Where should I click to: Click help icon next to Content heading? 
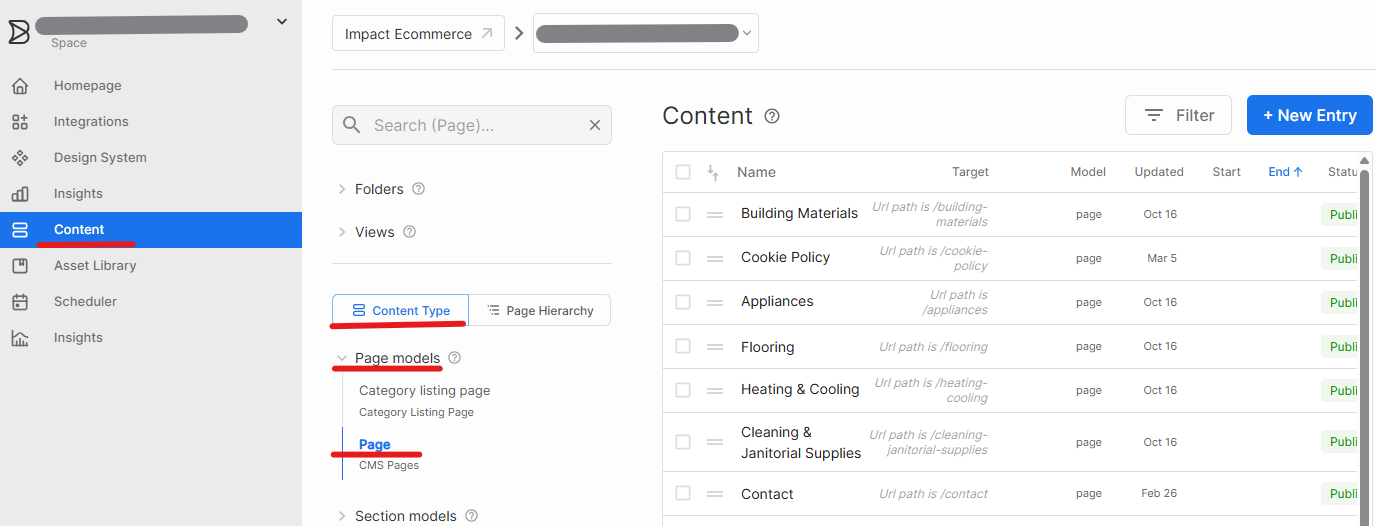tap(772, 116)
